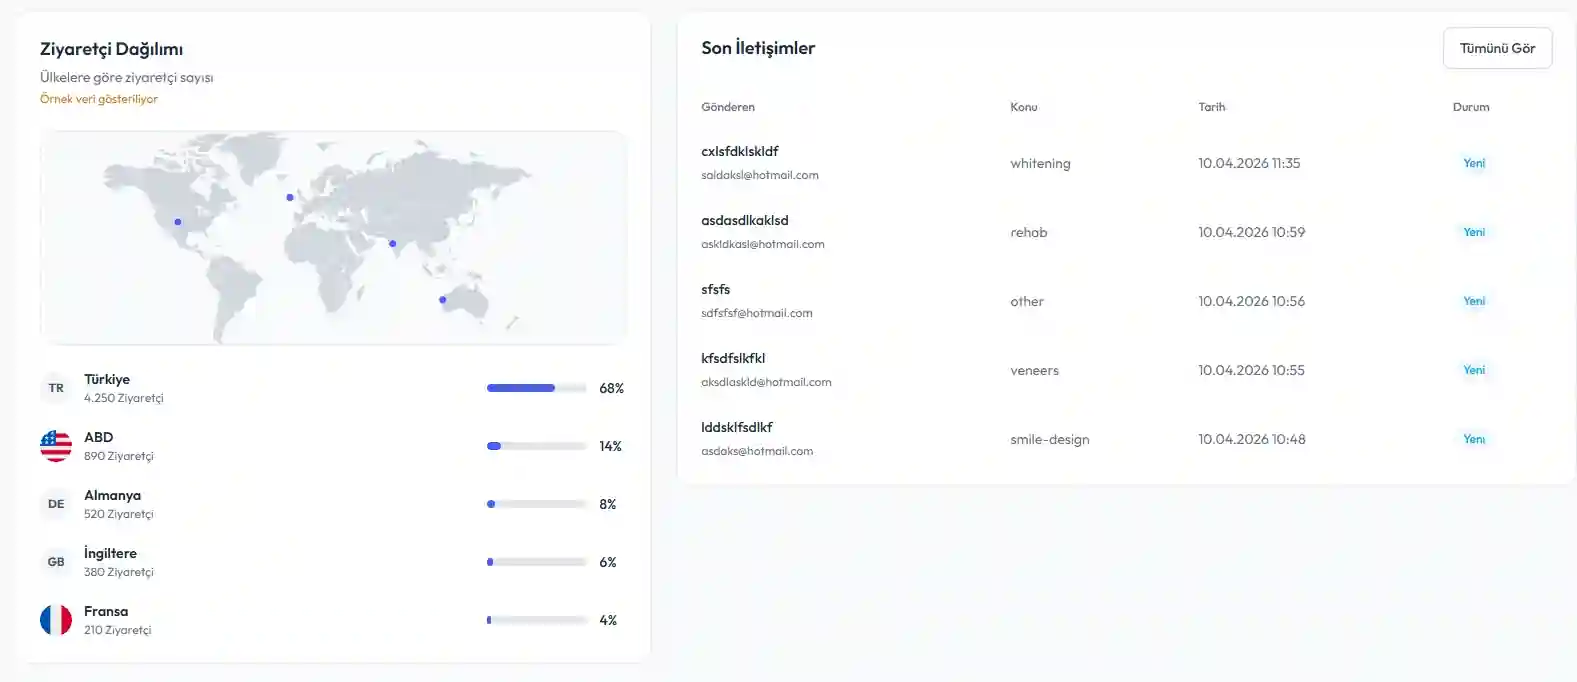The height and width of the screenshot is (682, 1577).
Task: Click the GB country badge icon
Action: pyautogui.click(x=56, y=562)
